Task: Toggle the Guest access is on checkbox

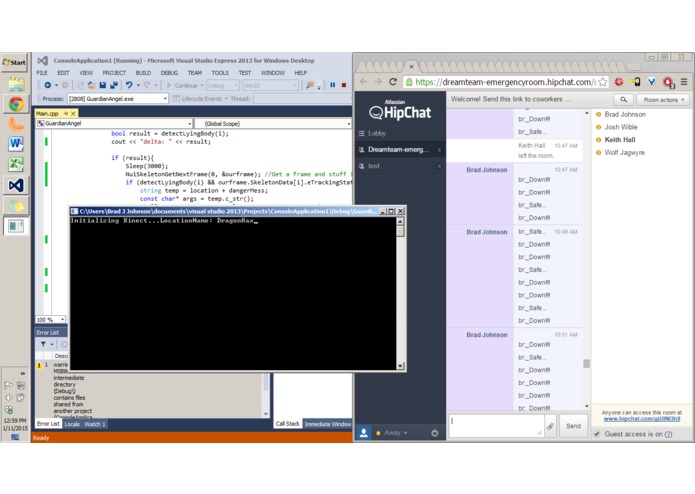Action: pyautogui.click(x=597, y=434)
